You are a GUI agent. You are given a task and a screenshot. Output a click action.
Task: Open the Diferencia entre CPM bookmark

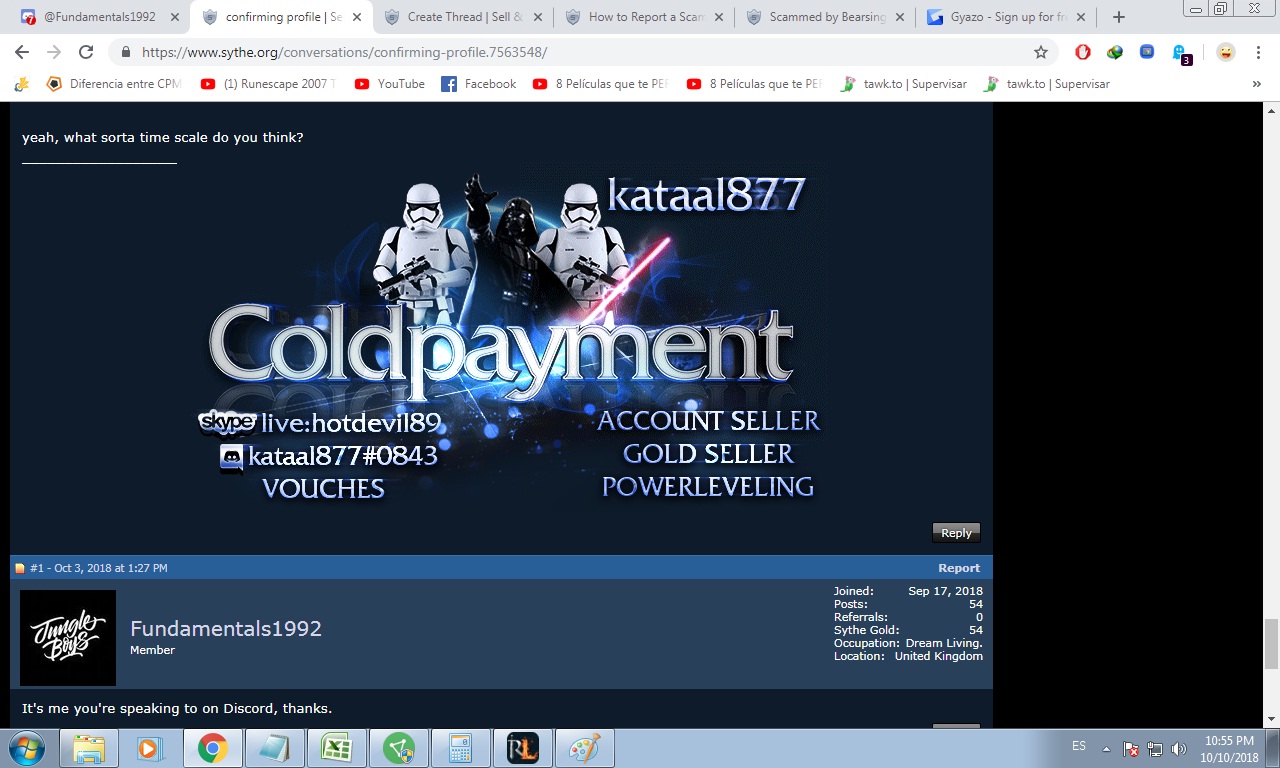(113, 84)
